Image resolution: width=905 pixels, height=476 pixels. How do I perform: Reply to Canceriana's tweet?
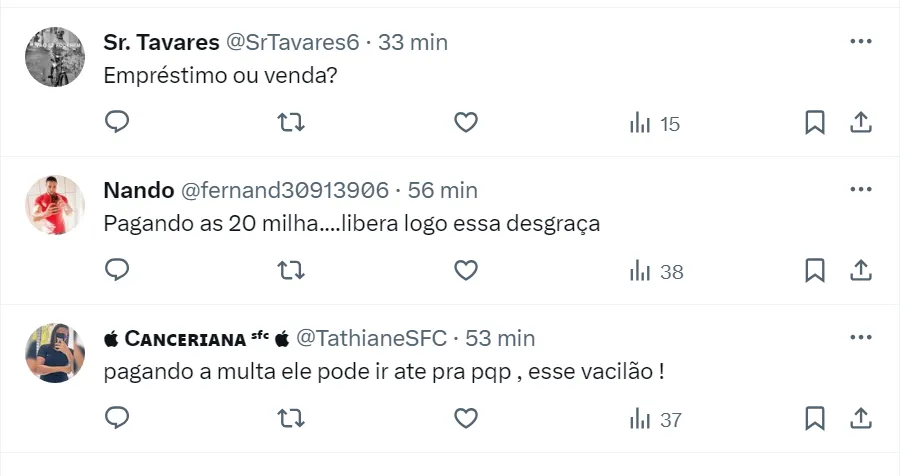118,418
